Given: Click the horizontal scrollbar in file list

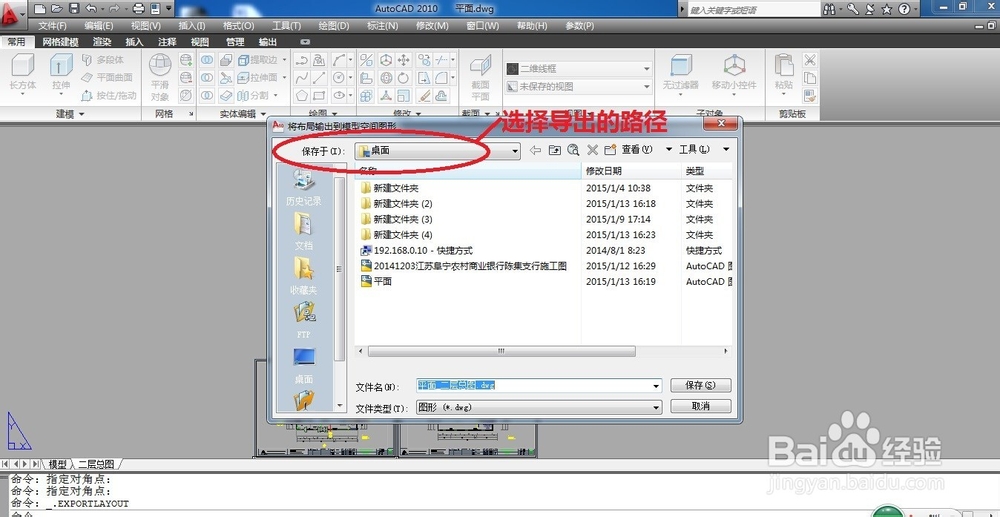Looking at the screenshot, I should pos(501,351).
